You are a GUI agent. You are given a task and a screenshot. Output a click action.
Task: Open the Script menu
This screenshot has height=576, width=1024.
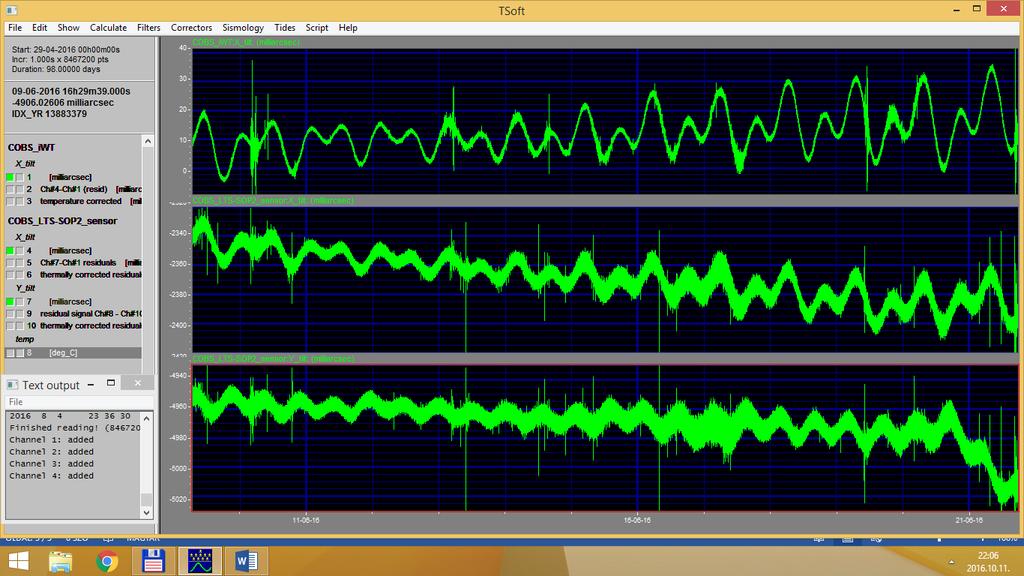pyautogui.click(x=317, y=27)
